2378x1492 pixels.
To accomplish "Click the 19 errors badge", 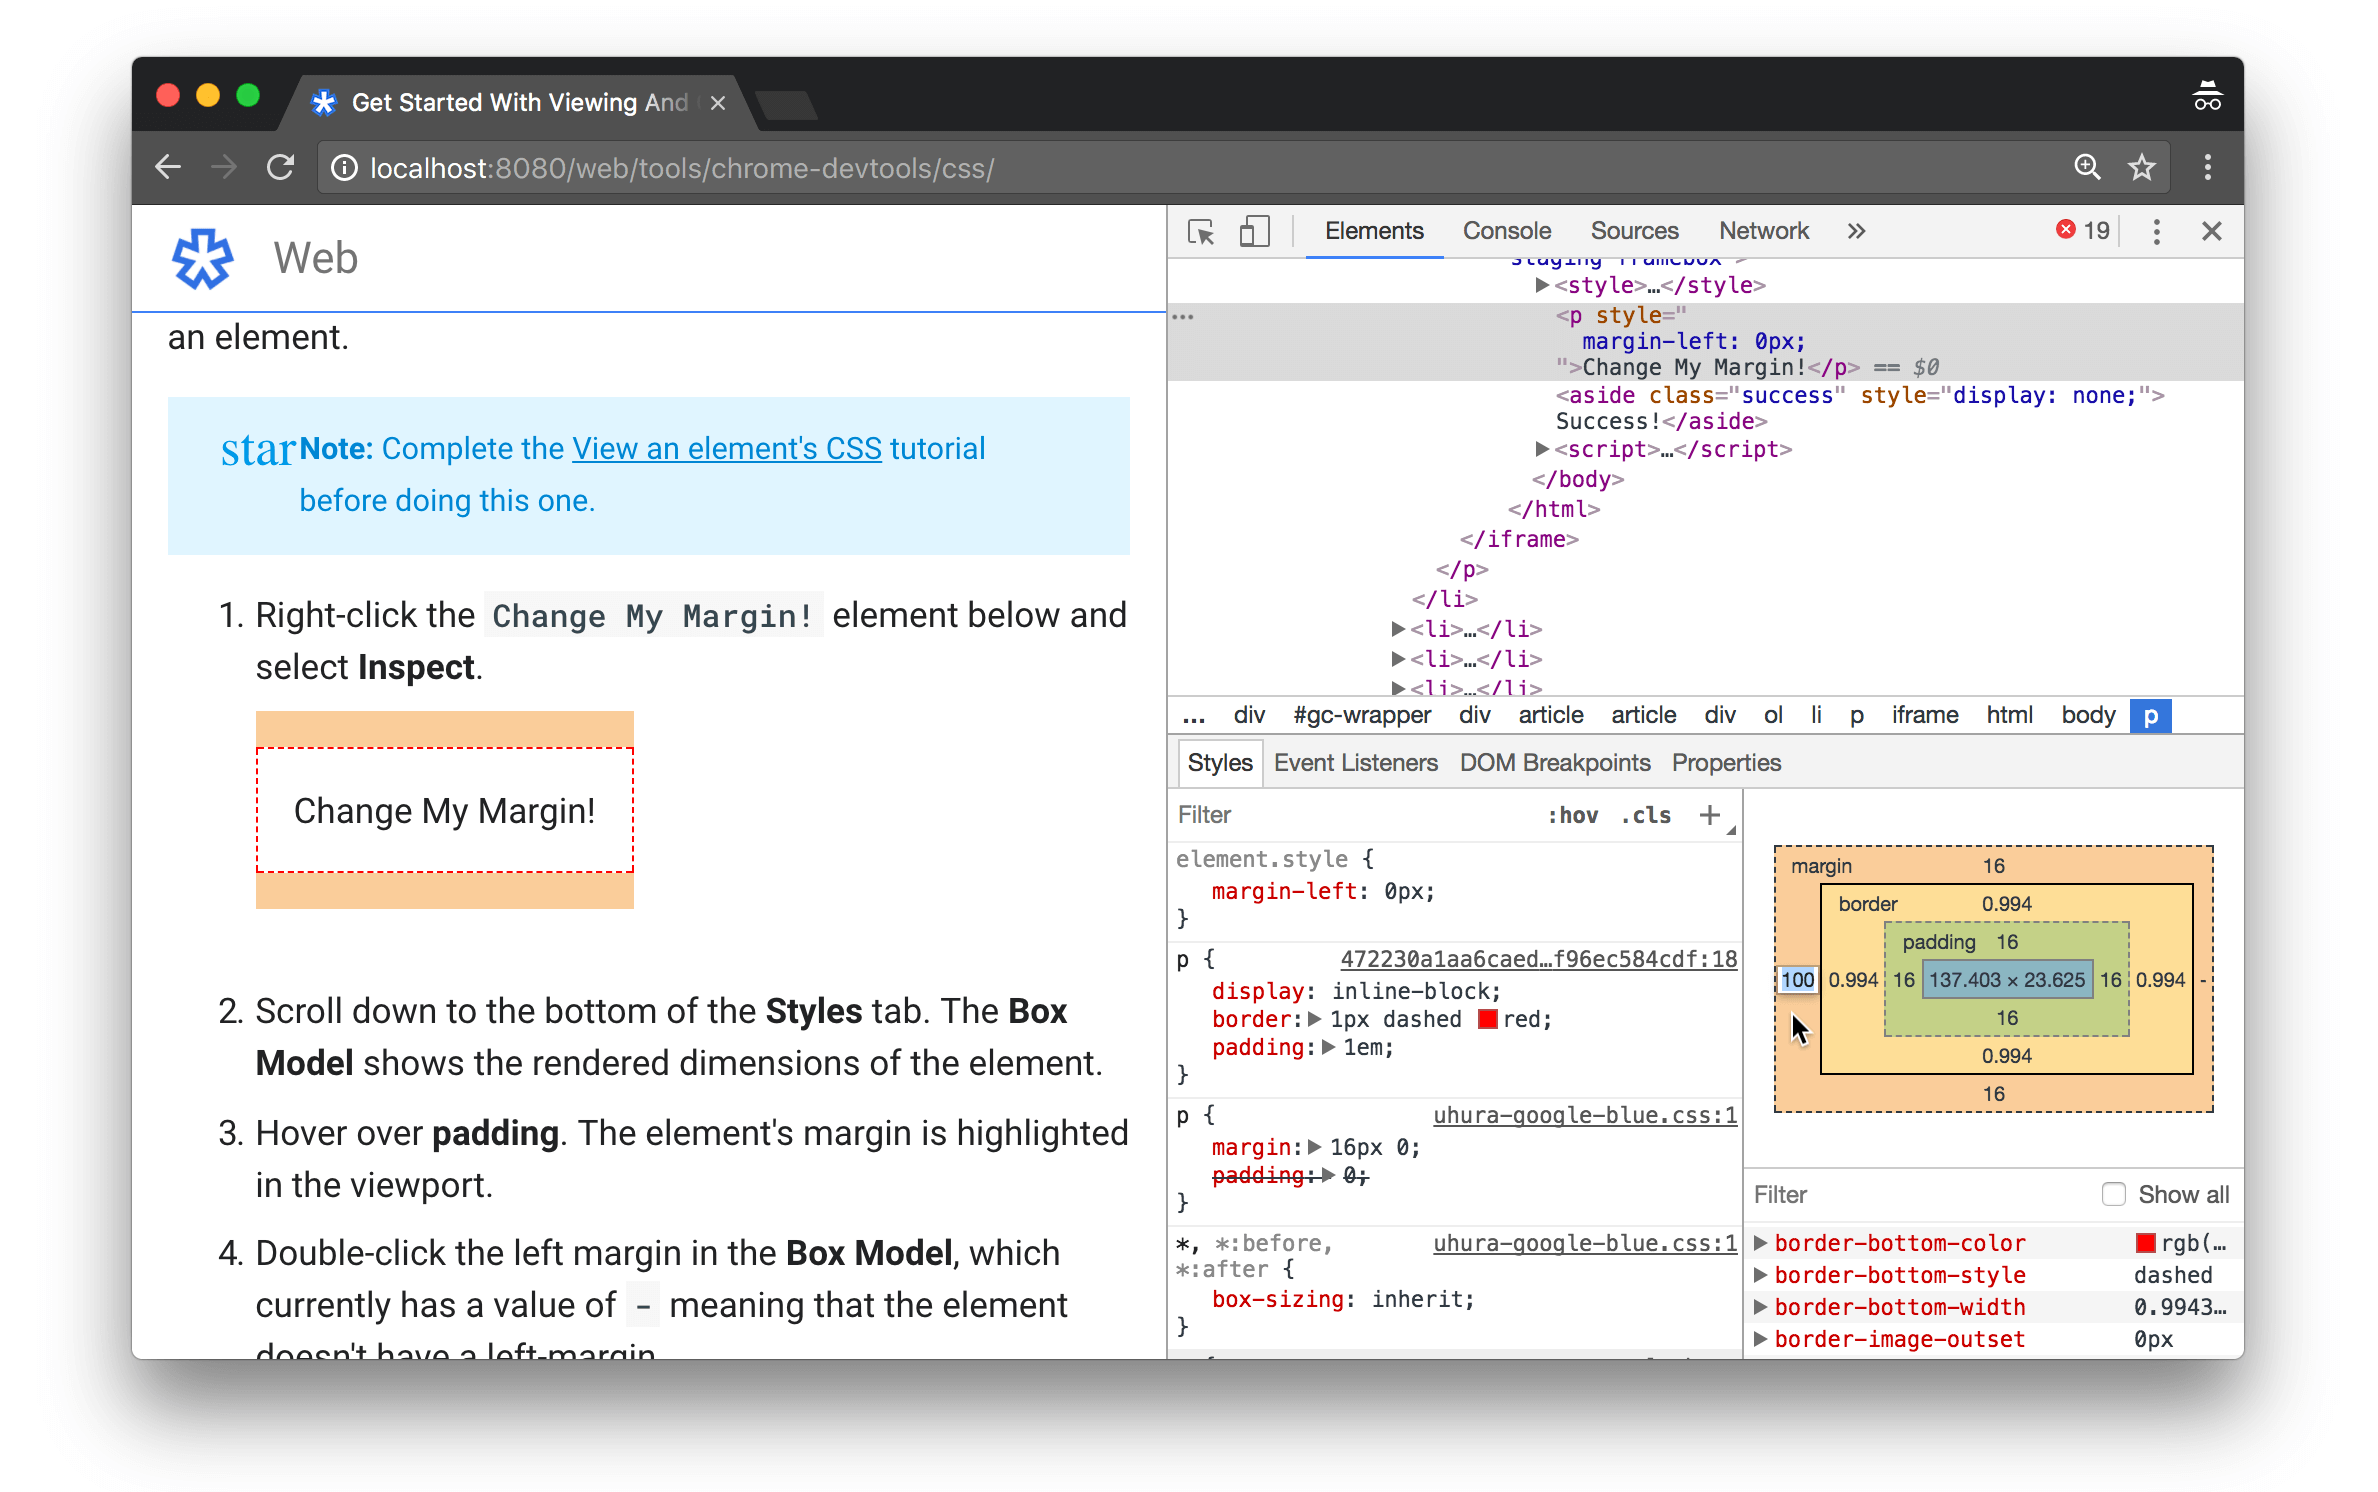I will tap(2082, 230).
